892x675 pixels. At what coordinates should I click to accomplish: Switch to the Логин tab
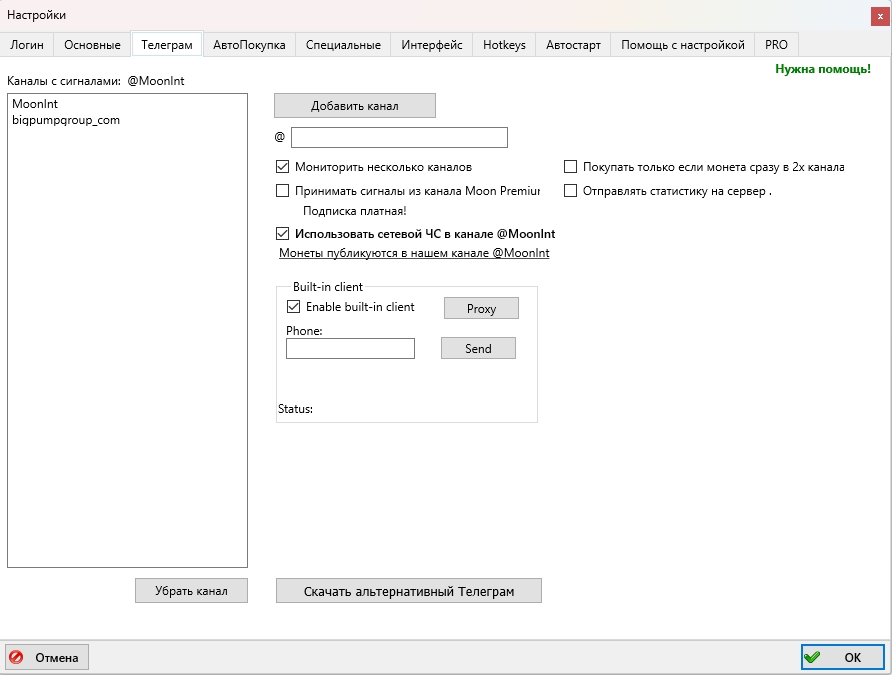[27, 45]
